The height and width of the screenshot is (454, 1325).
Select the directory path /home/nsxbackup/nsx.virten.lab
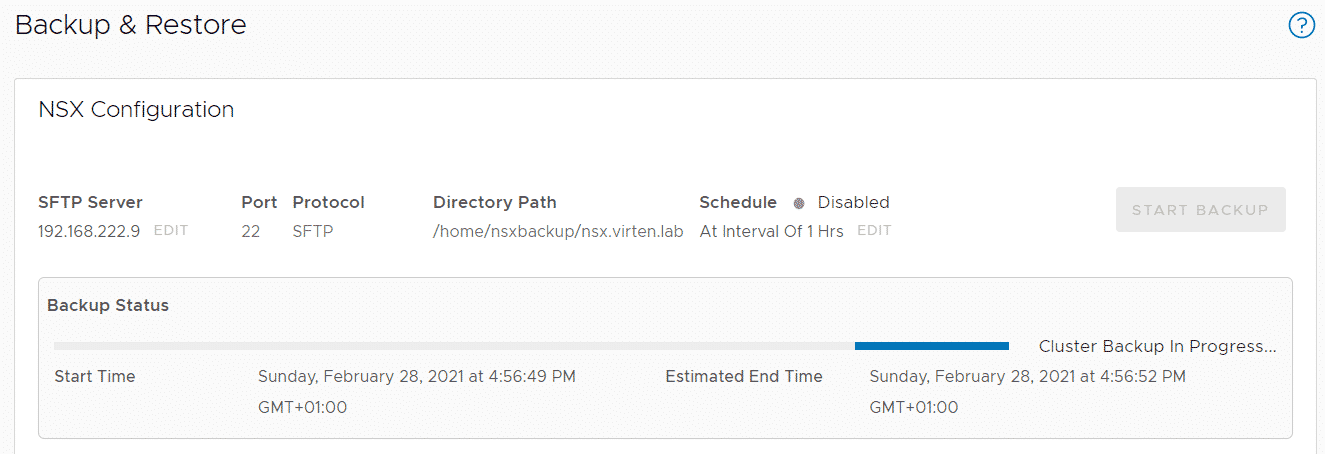point(558,231)
